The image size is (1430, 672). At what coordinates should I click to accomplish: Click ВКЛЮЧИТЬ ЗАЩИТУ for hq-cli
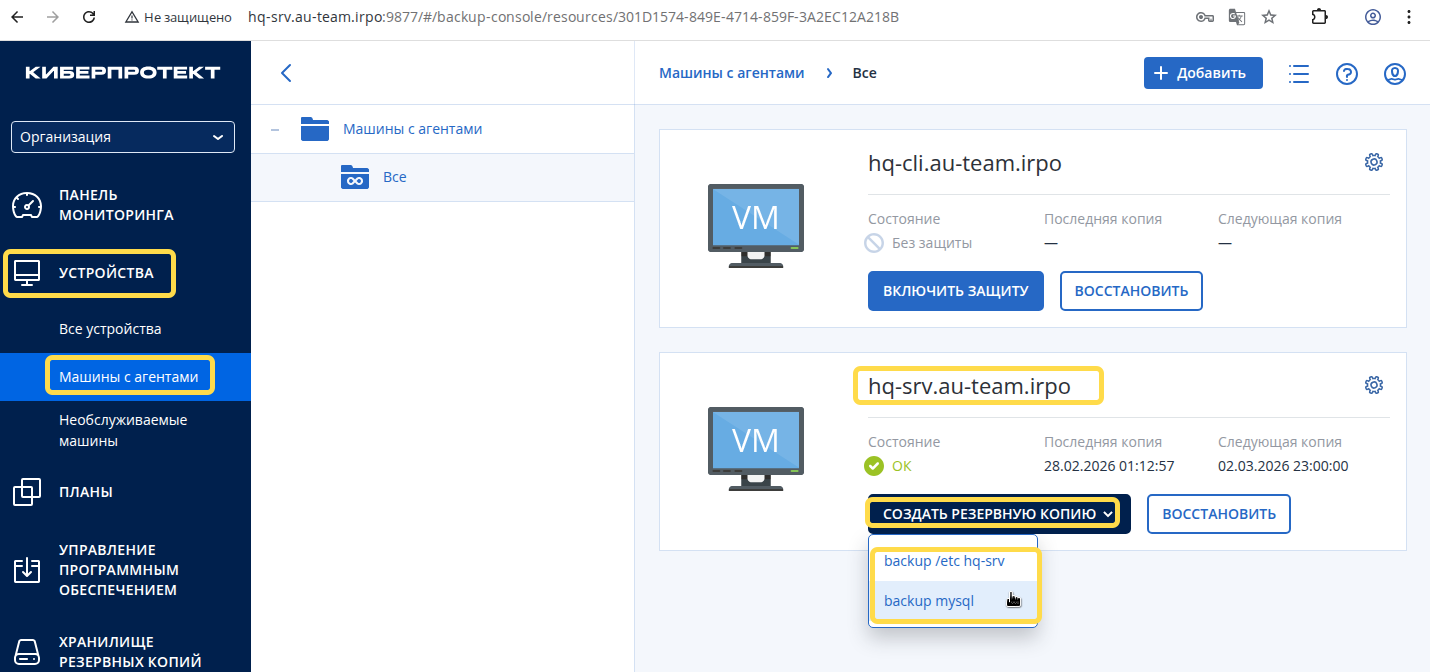coord(956,291)
